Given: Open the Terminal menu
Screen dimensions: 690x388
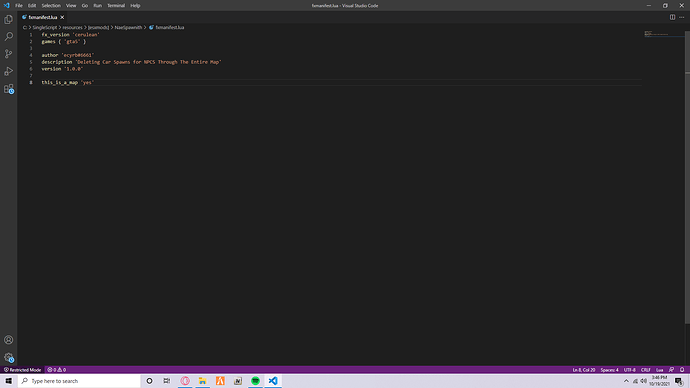Looking at the screenshot, I should 116,6.
